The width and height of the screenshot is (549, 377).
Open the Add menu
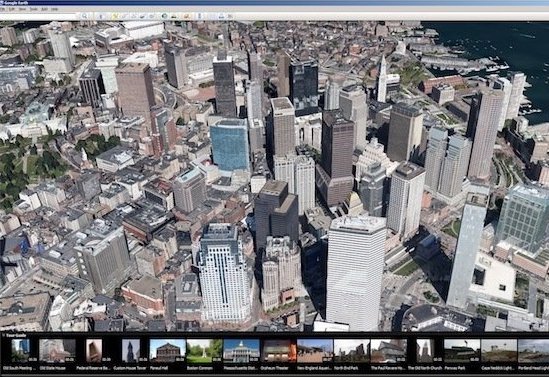click(x=44, y=9)
